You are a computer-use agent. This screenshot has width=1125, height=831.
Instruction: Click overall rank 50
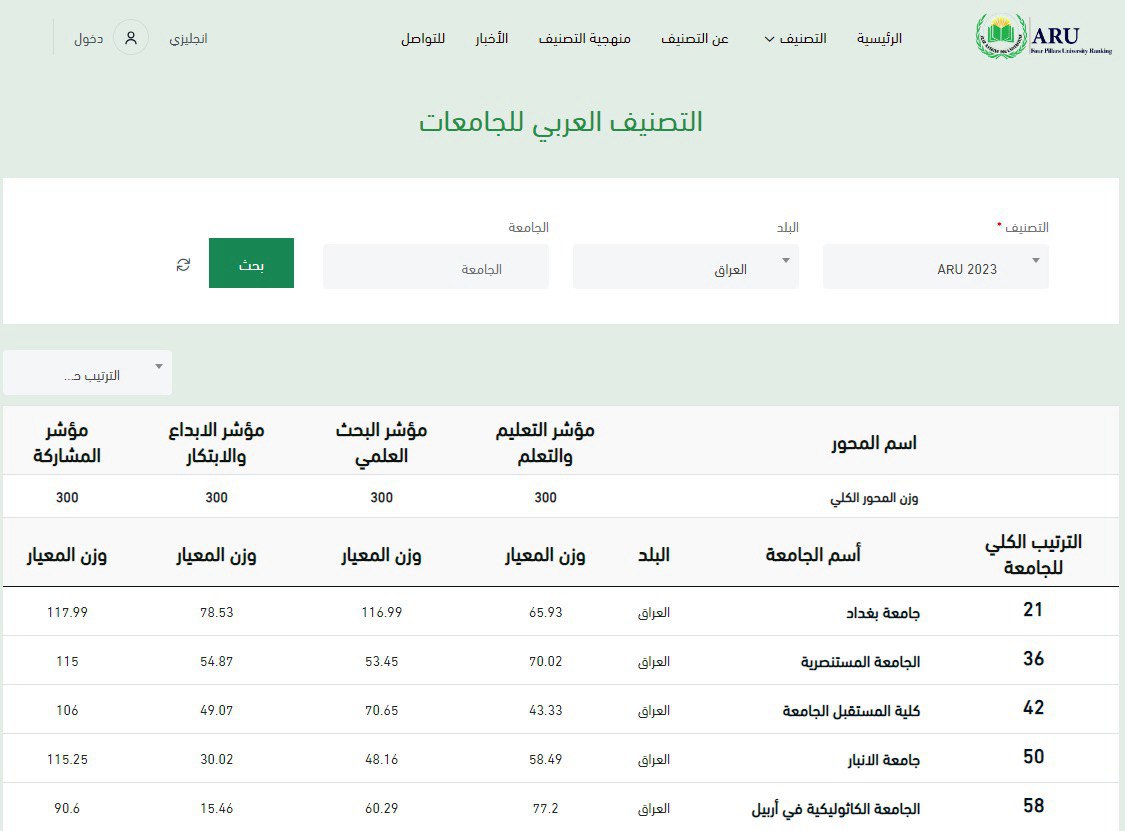(1033, 756)
